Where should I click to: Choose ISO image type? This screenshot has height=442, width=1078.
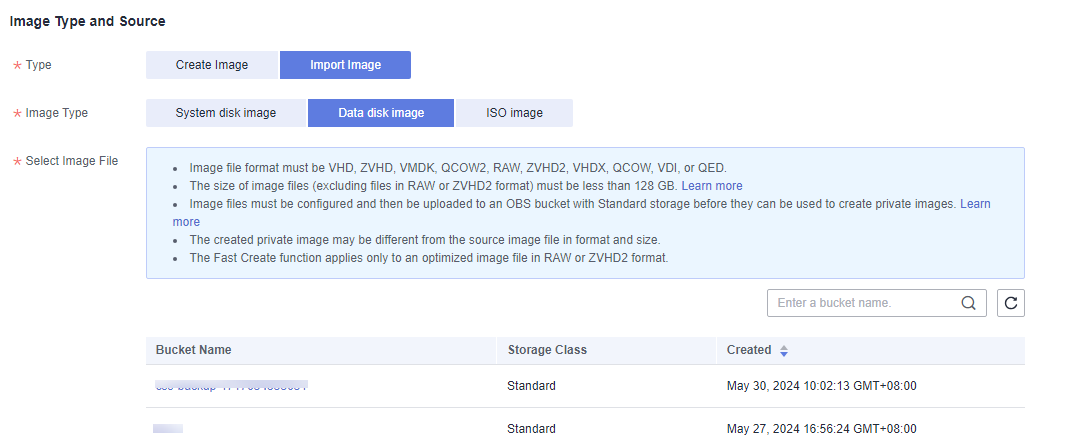[x=514, y=113]
